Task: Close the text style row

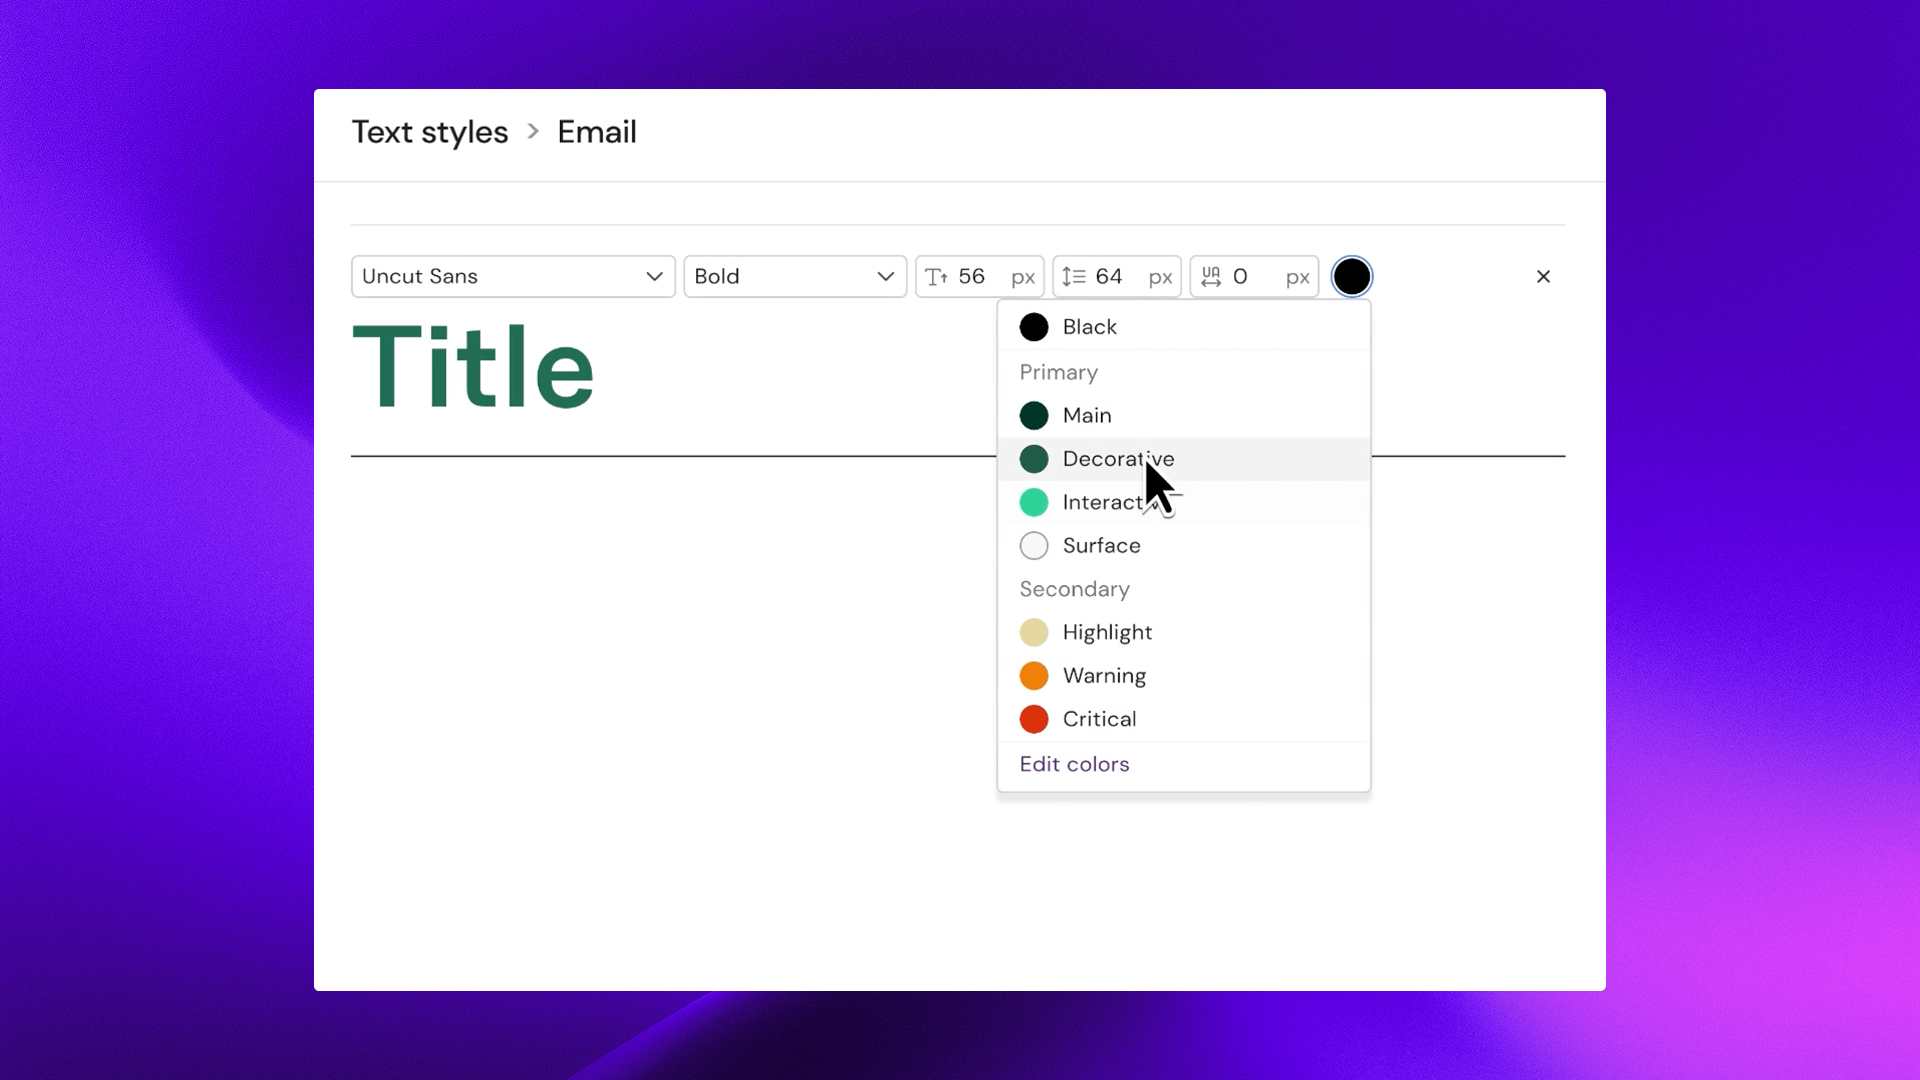Action: click(1543, 277)
